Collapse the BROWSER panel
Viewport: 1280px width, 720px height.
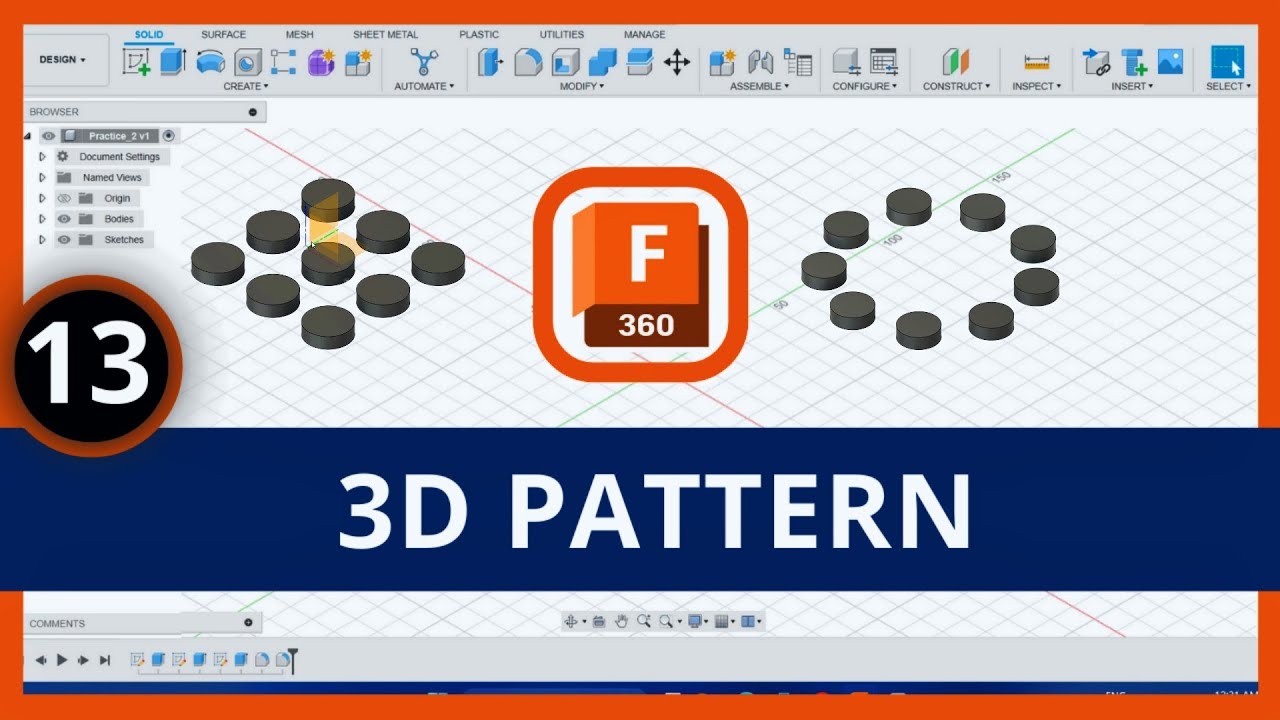252,112
